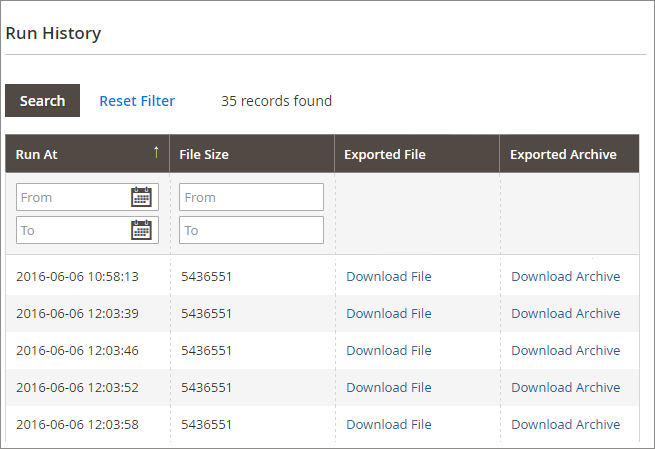The width and height of the screenshot is (655, 449).
Task: Open calendar picker for Run At From
Action: [x=141, y=197]
